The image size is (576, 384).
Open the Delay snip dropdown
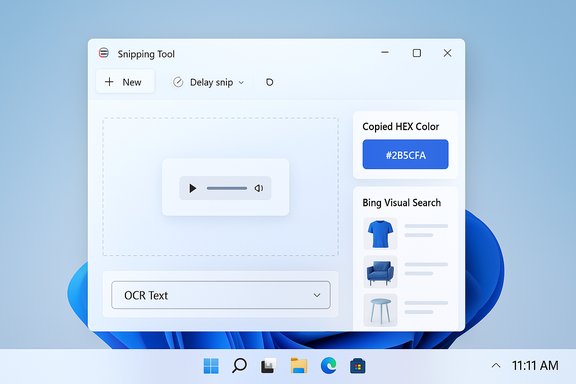[x=208, y=82]
